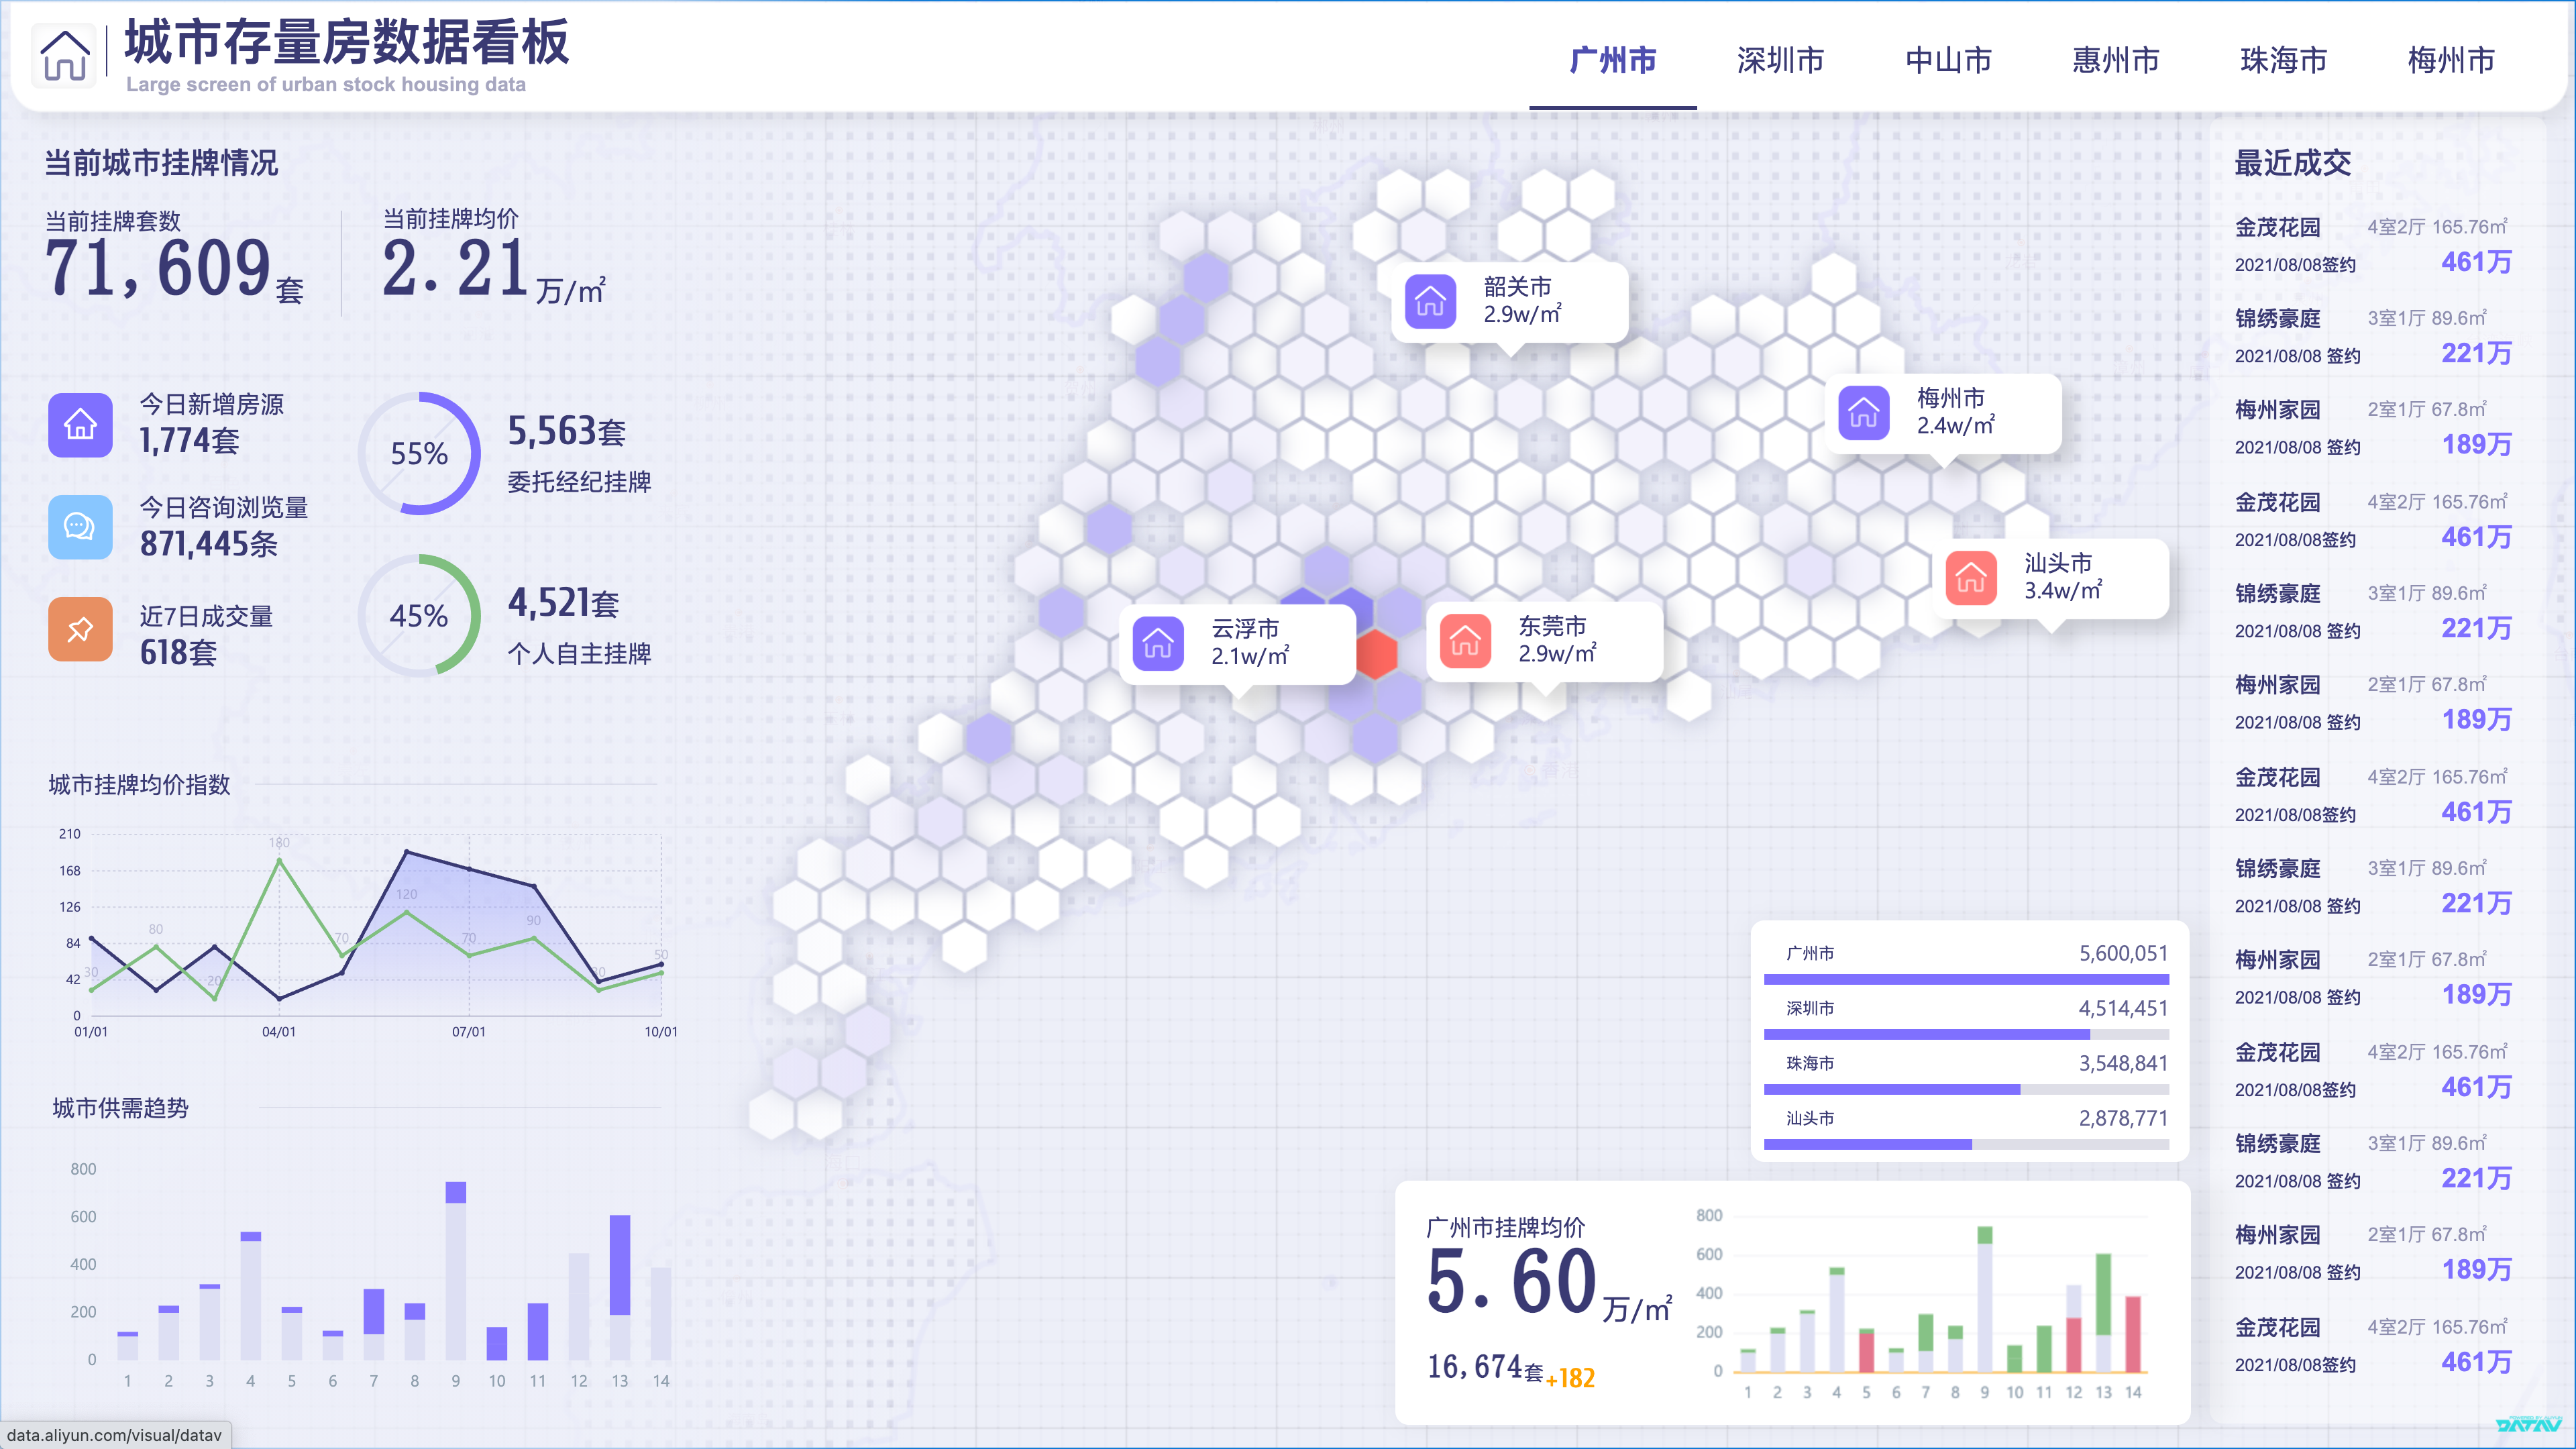
Task: Click the house logo beside dashboard title
Action: [x=65, y=55]
